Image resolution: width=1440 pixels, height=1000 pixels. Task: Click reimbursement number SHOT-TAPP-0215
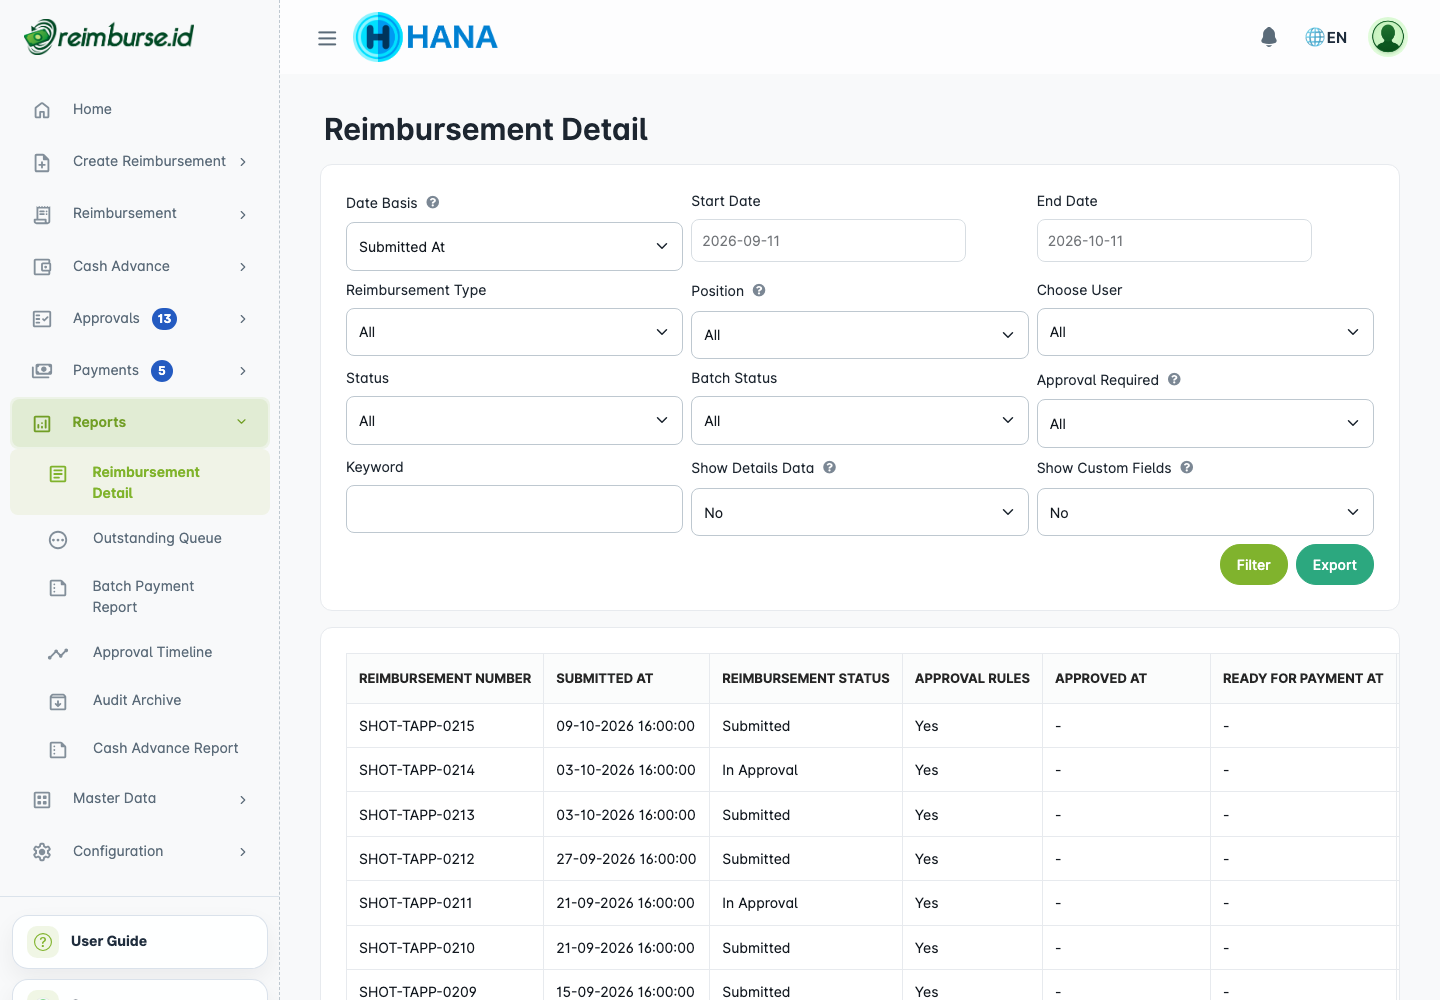coord(417,726)
